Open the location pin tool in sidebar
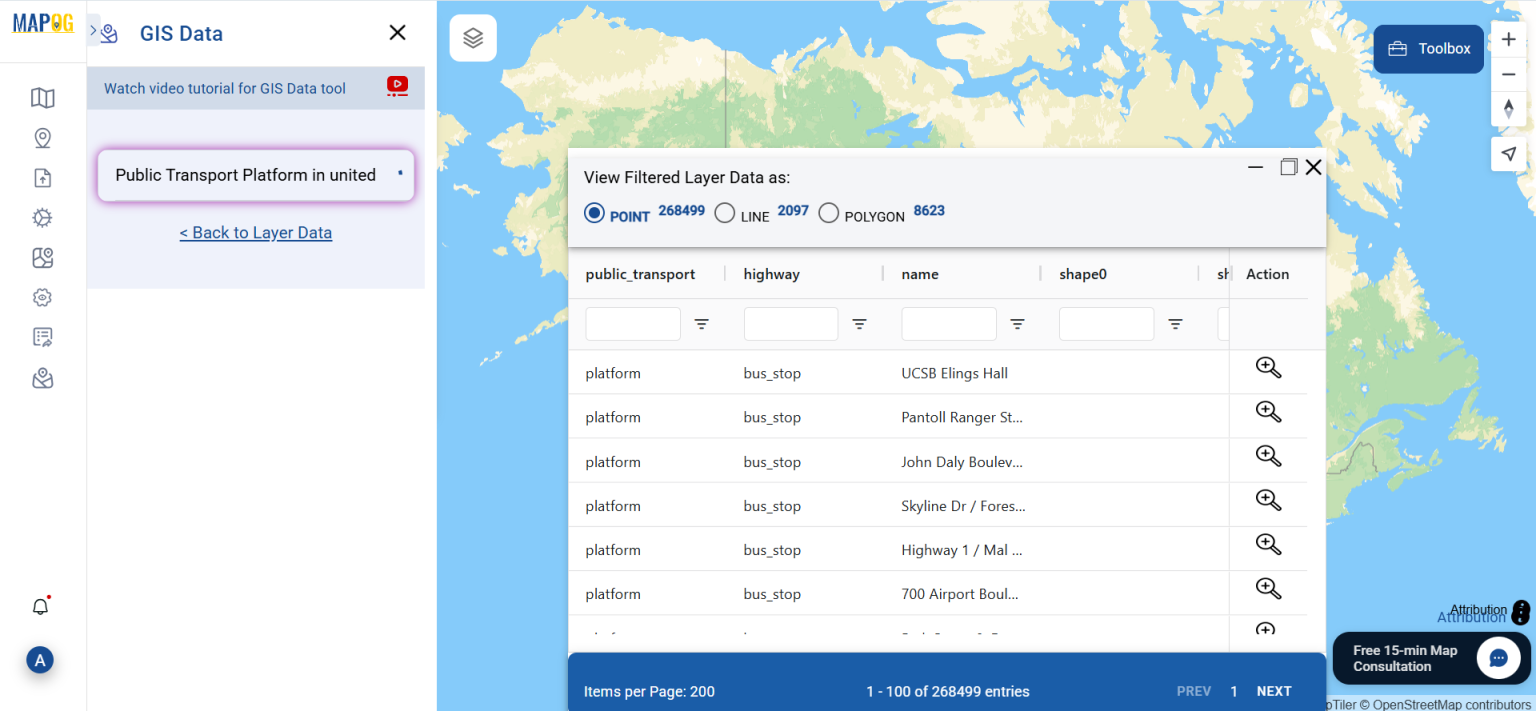This screenshot has width=1536, height=711. click(42, 137)
